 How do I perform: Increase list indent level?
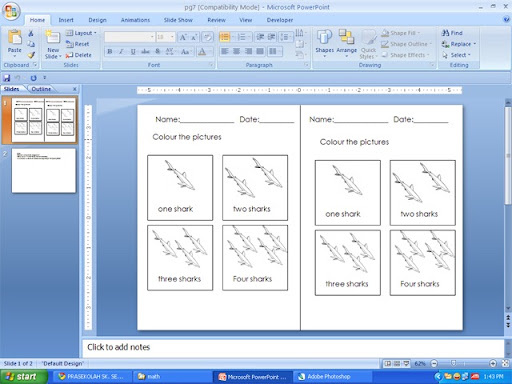(272, 37)
